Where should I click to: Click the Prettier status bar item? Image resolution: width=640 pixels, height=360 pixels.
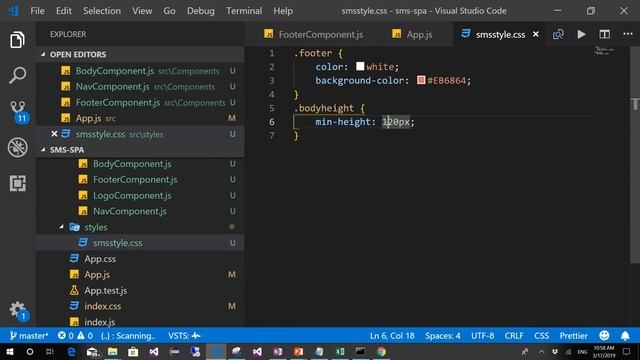(x=573, y=336)
